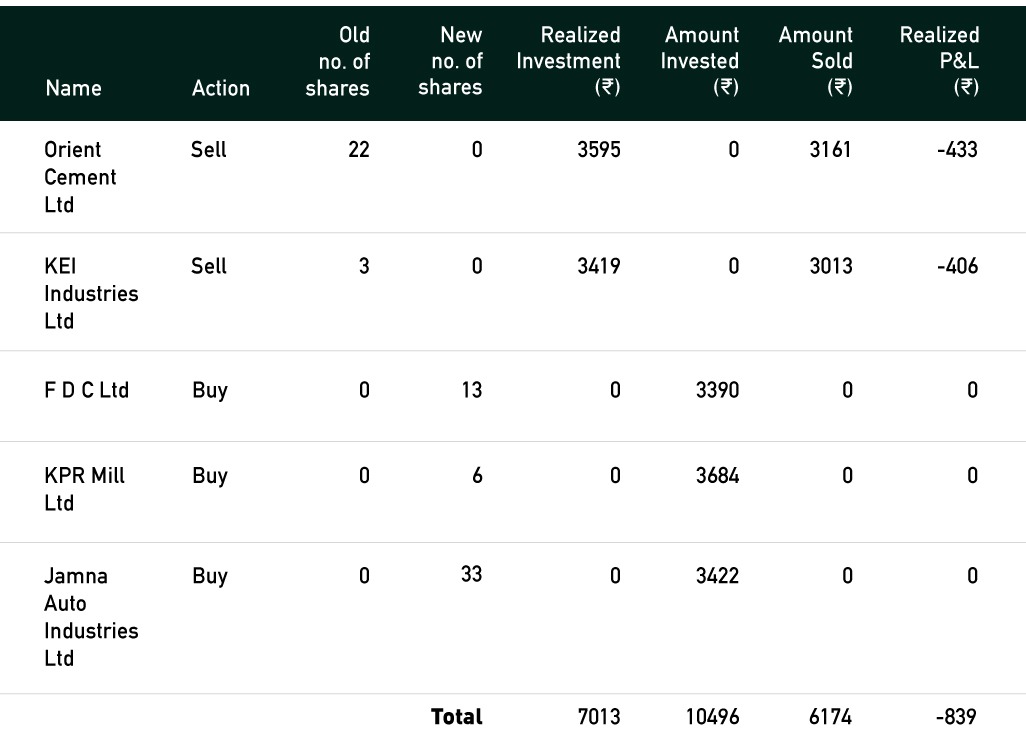Click "Buy" in the KPR Mill row
This screenshot has height=743, width=1026.
click(210, 475)
